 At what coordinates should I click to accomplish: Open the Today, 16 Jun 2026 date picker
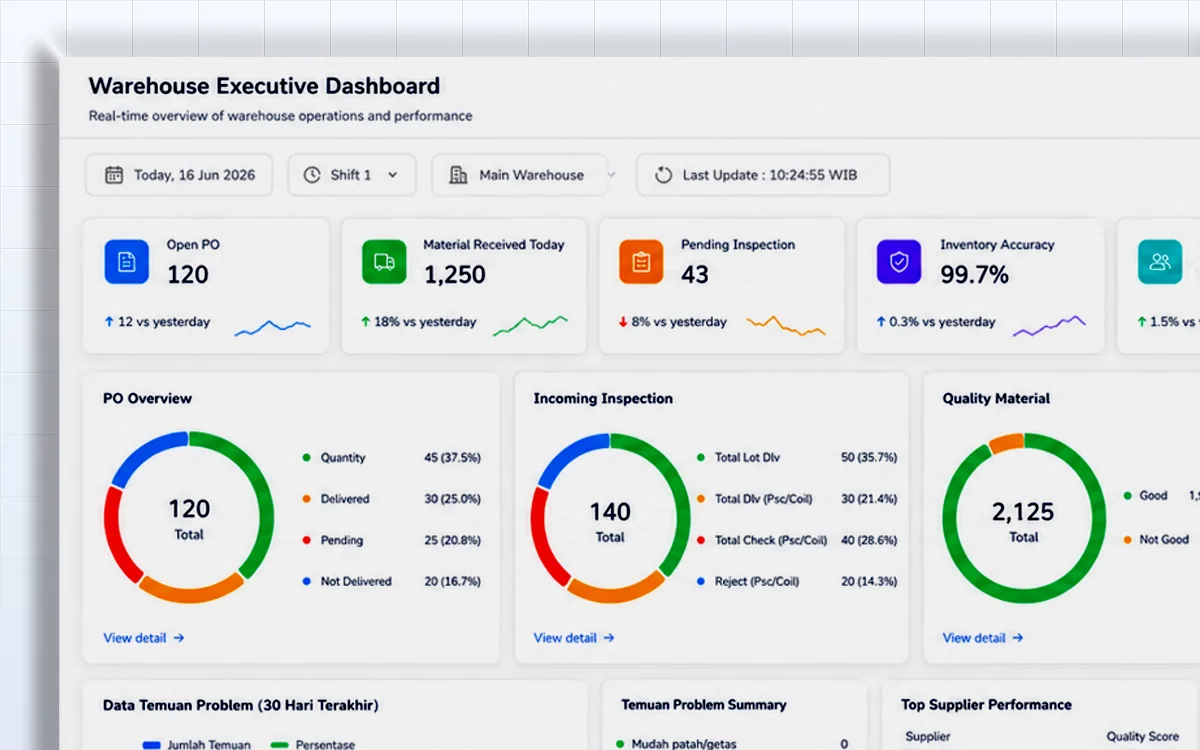178,175
